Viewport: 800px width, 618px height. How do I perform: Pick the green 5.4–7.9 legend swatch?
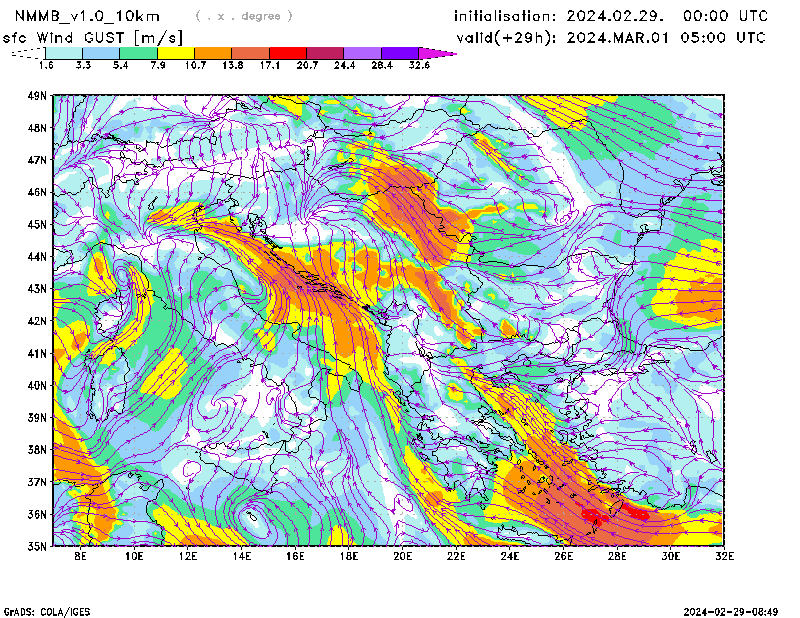[138, 53]
